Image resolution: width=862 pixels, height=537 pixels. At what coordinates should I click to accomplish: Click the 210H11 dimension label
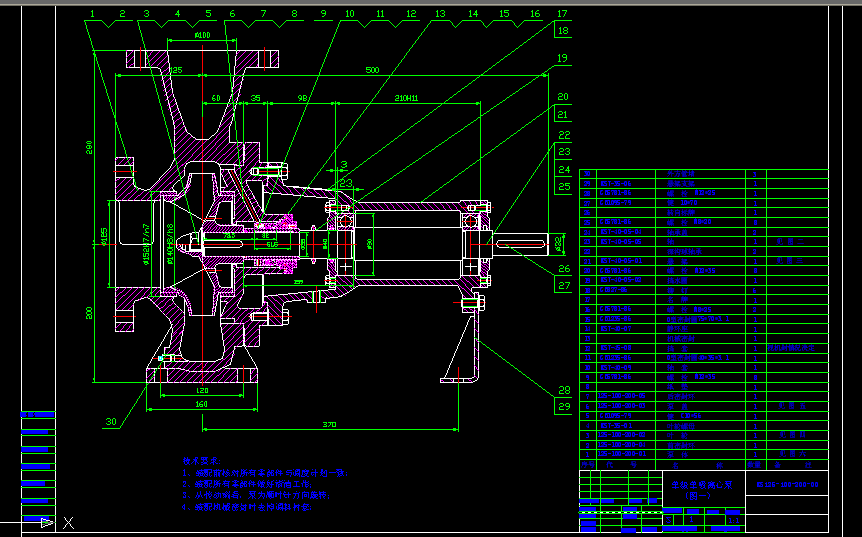405,99
